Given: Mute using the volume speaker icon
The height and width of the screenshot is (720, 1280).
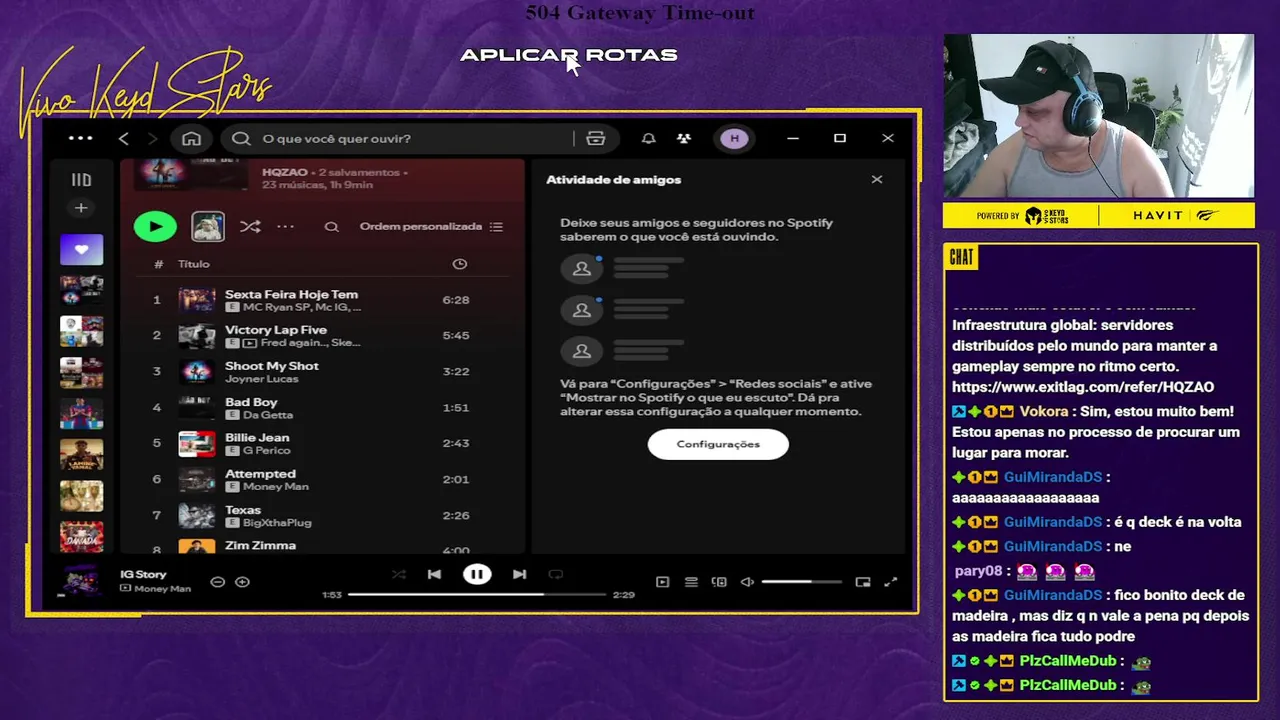Looking at the screenshot, I should click(x=747, y=582).
